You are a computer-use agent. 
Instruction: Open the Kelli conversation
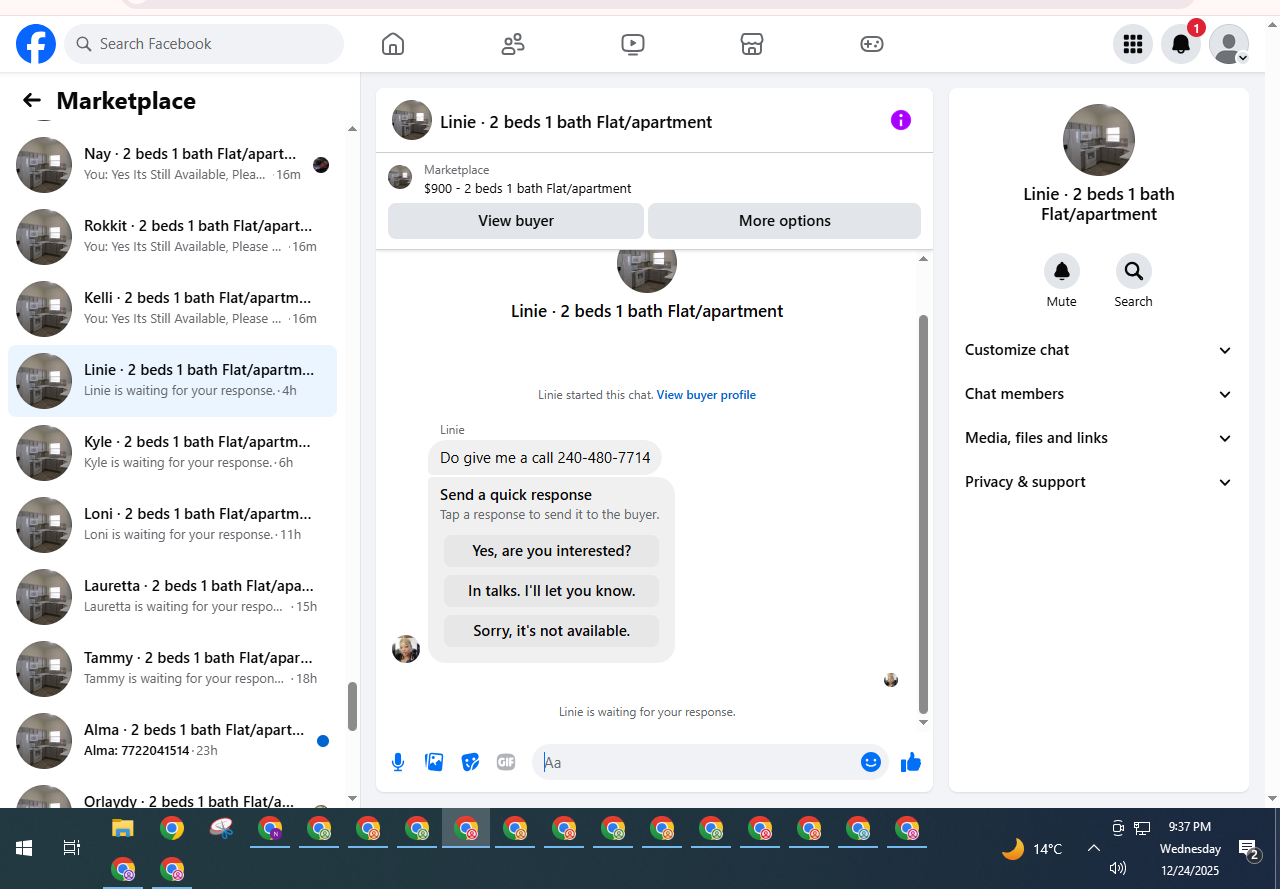click(172, 309)
